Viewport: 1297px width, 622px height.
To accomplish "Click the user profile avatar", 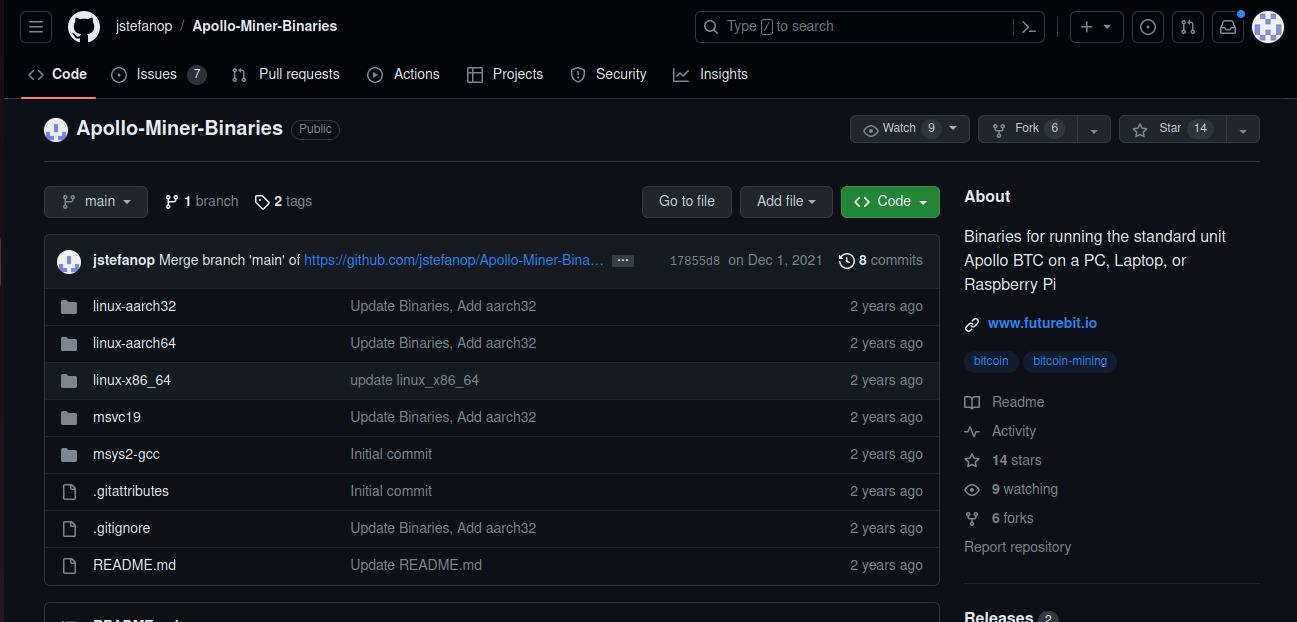I will (1268, 27).
